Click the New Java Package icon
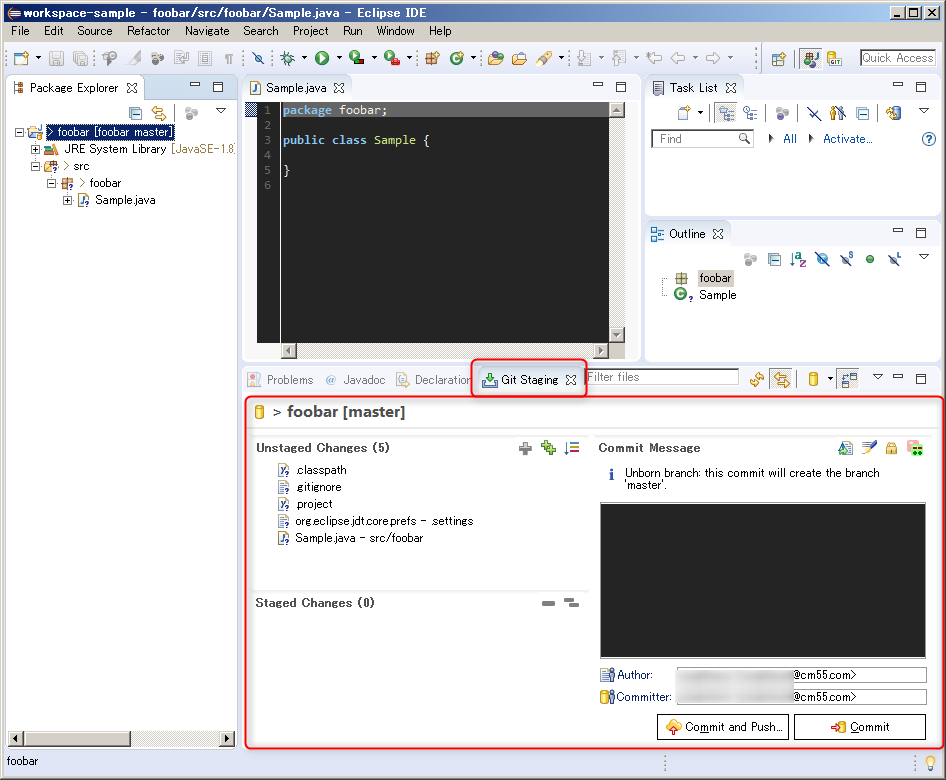The height and width of the screenshot is (780, 946). [432, 58]
